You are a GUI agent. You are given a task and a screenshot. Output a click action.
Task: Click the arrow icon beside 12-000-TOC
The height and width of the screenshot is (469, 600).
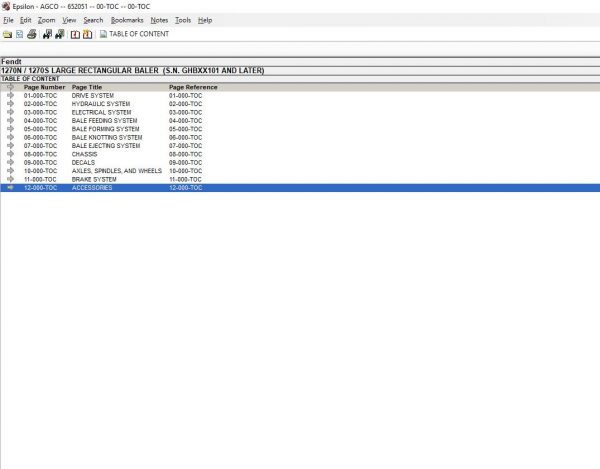[x=10, y=188]
